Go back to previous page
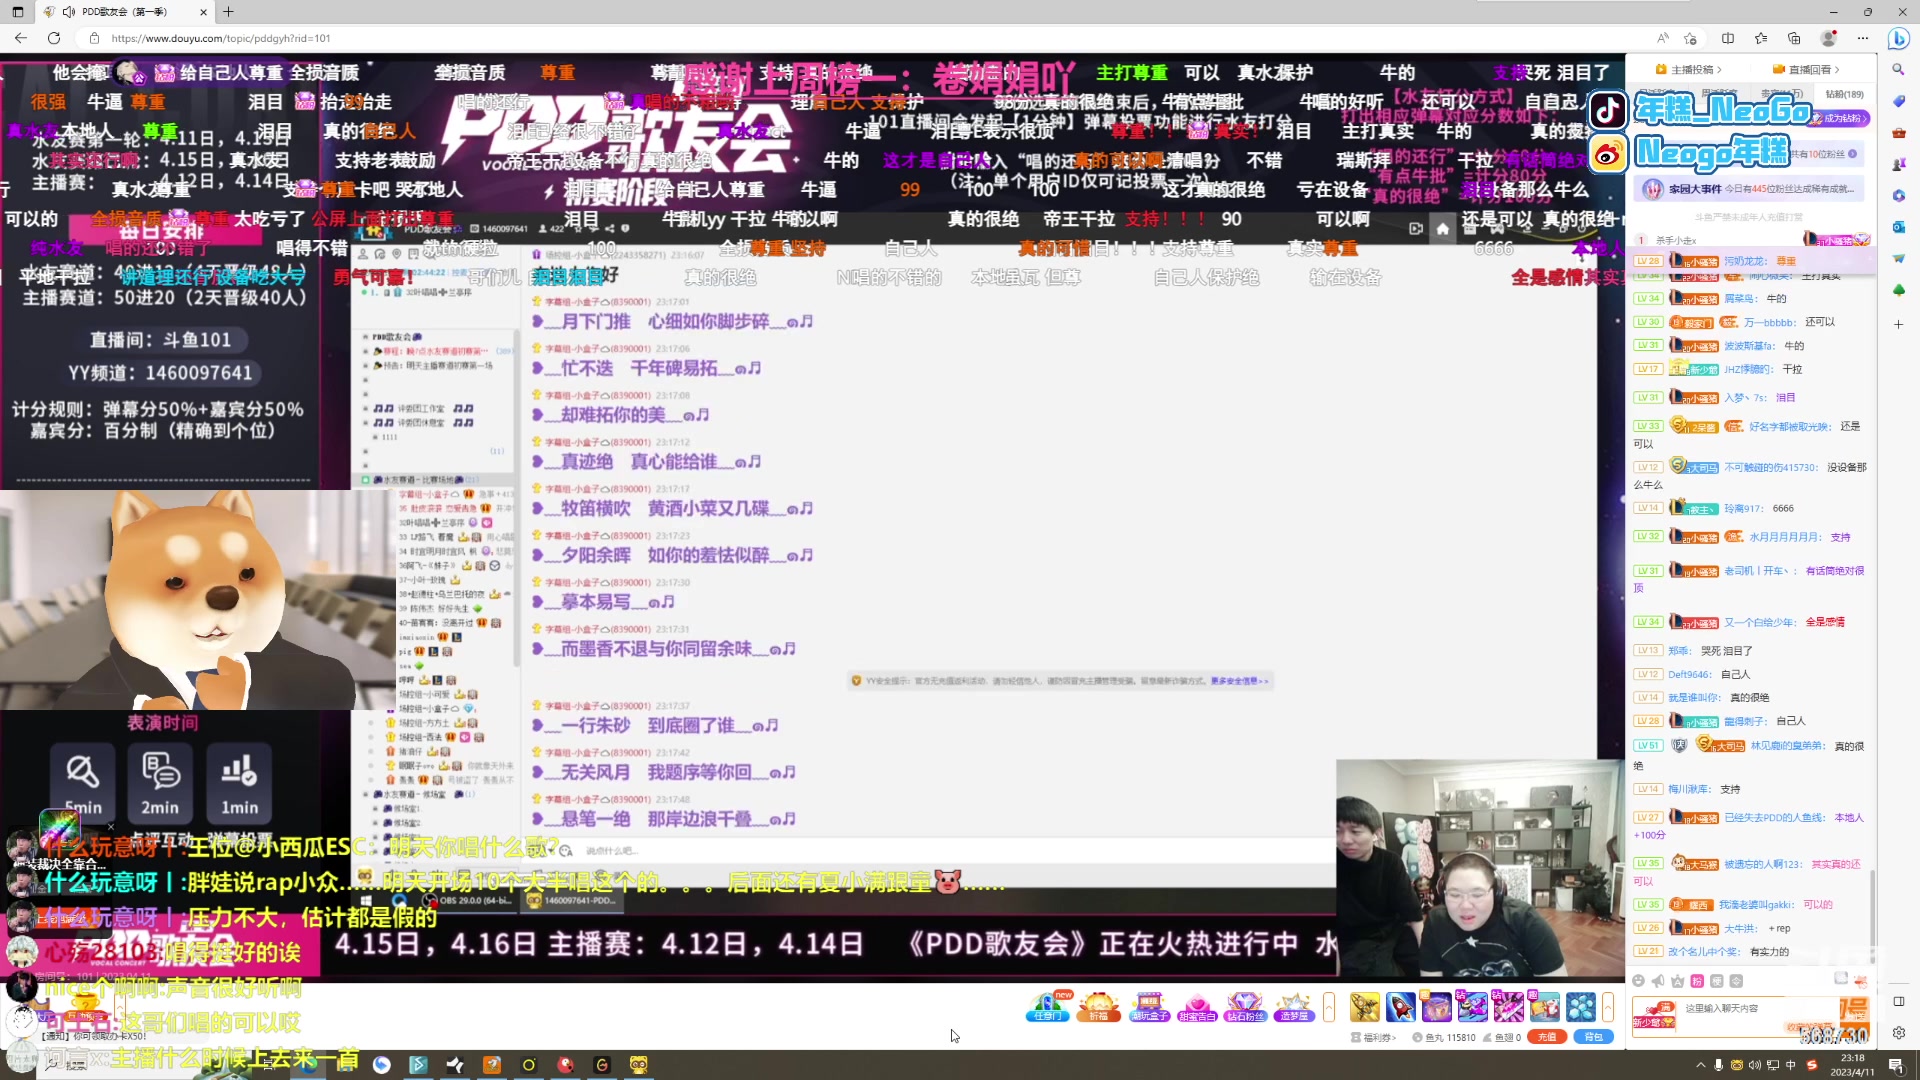Viewport: 1920px width, 1080px height. click(21, 38)
